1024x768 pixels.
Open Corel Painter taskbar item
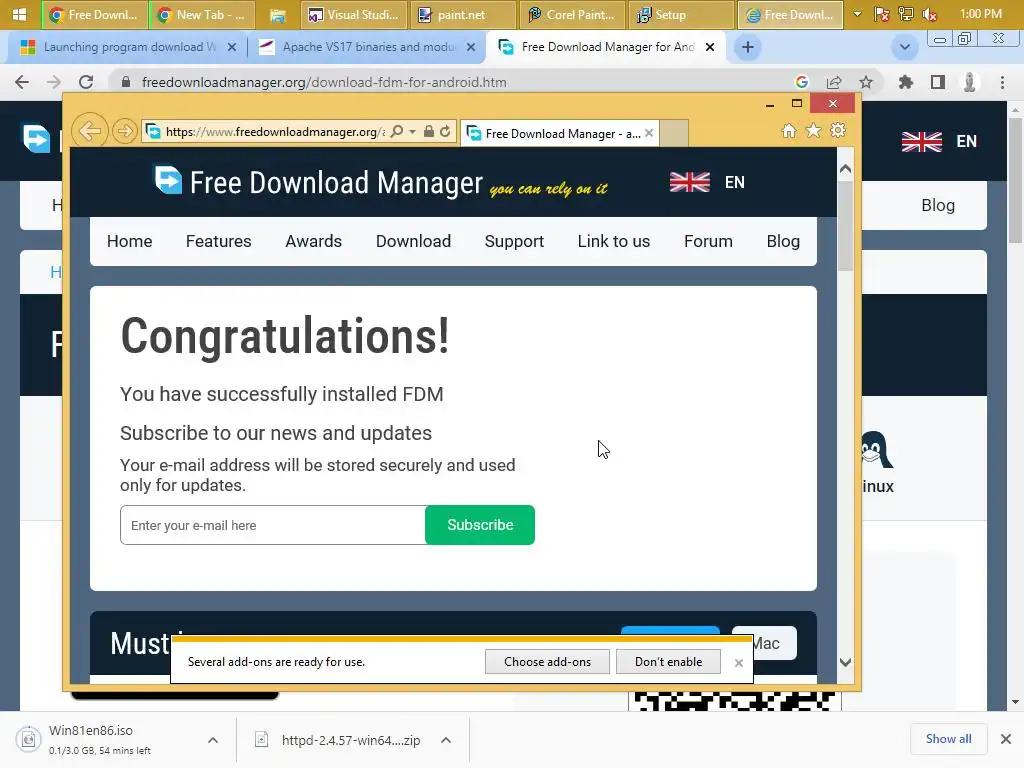pos(571,15)
